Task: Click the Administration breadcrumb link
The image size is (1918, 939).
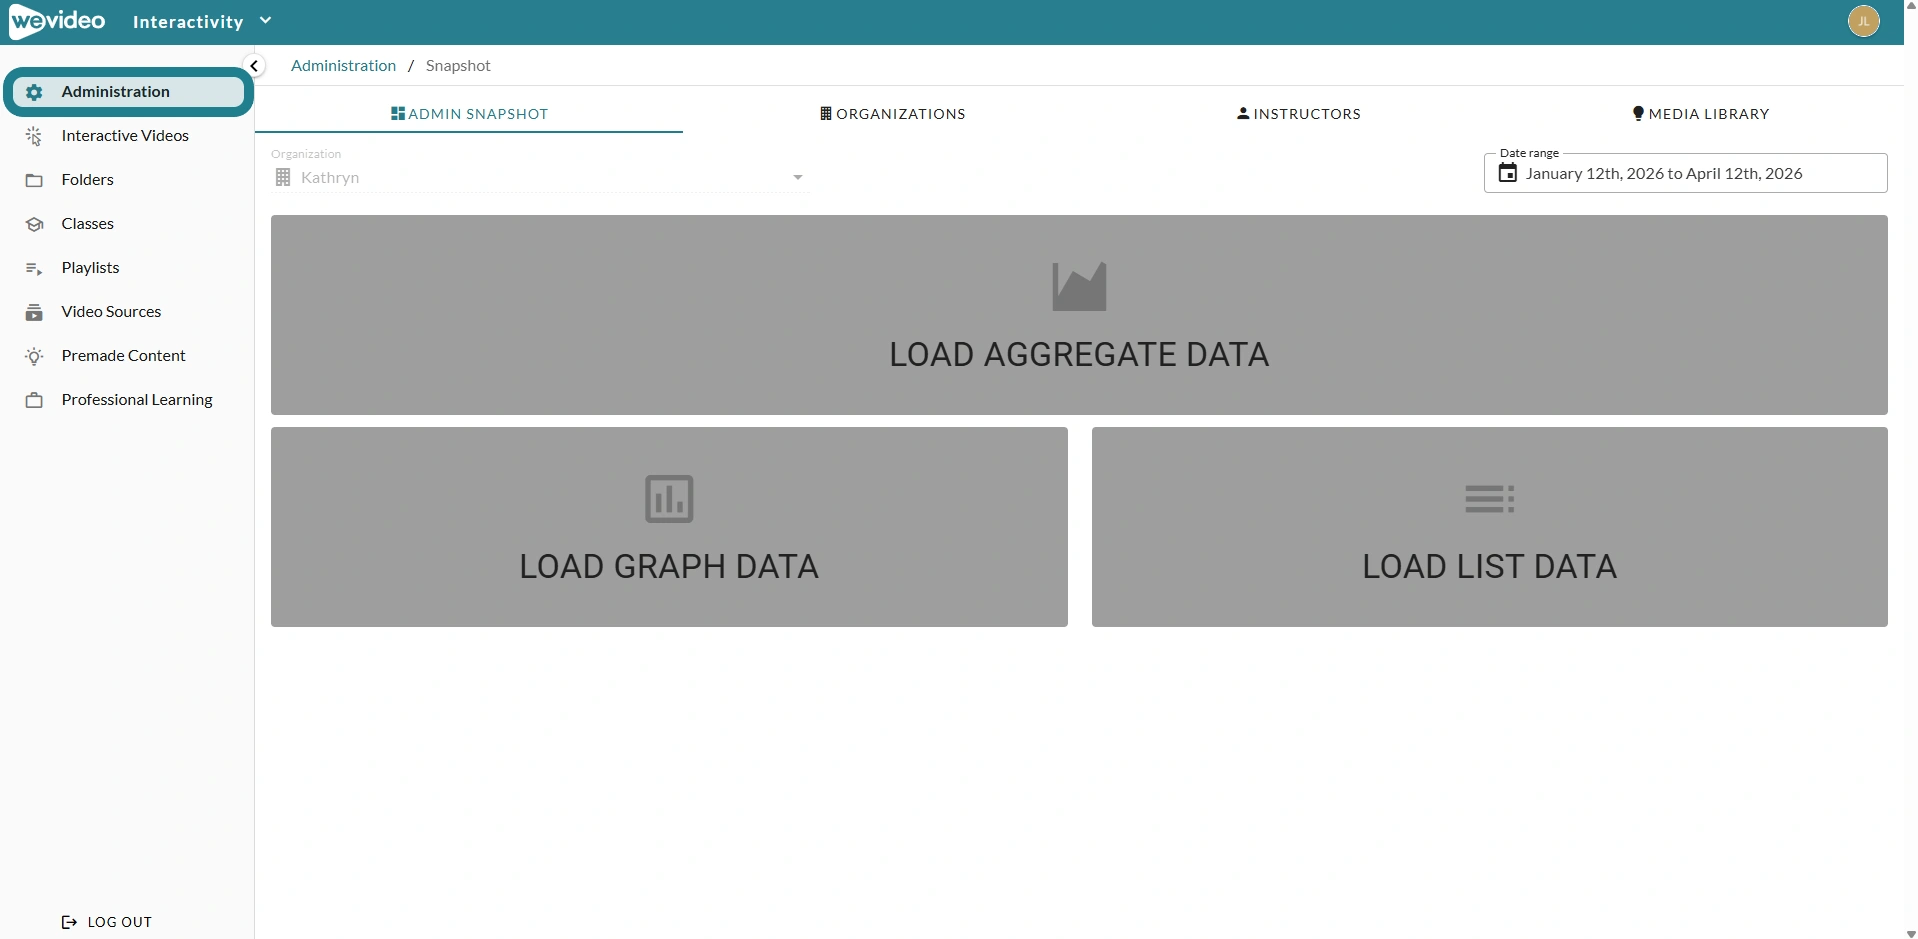Action: coord(343,66)
